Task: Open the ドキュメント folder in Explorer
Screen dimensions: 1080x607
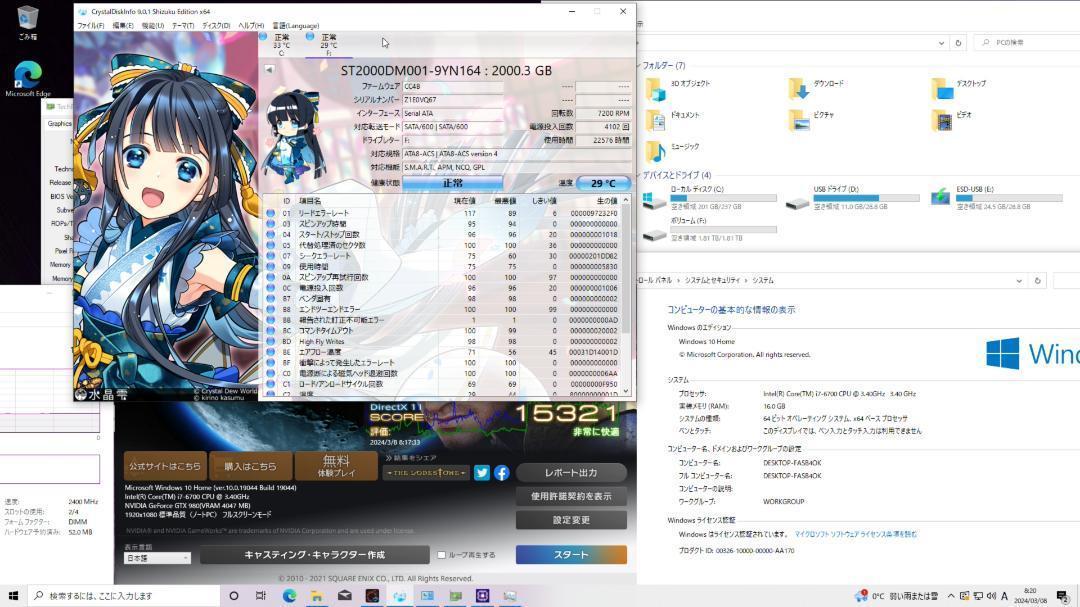Action: pyautogui.click(x=673, y=121)
